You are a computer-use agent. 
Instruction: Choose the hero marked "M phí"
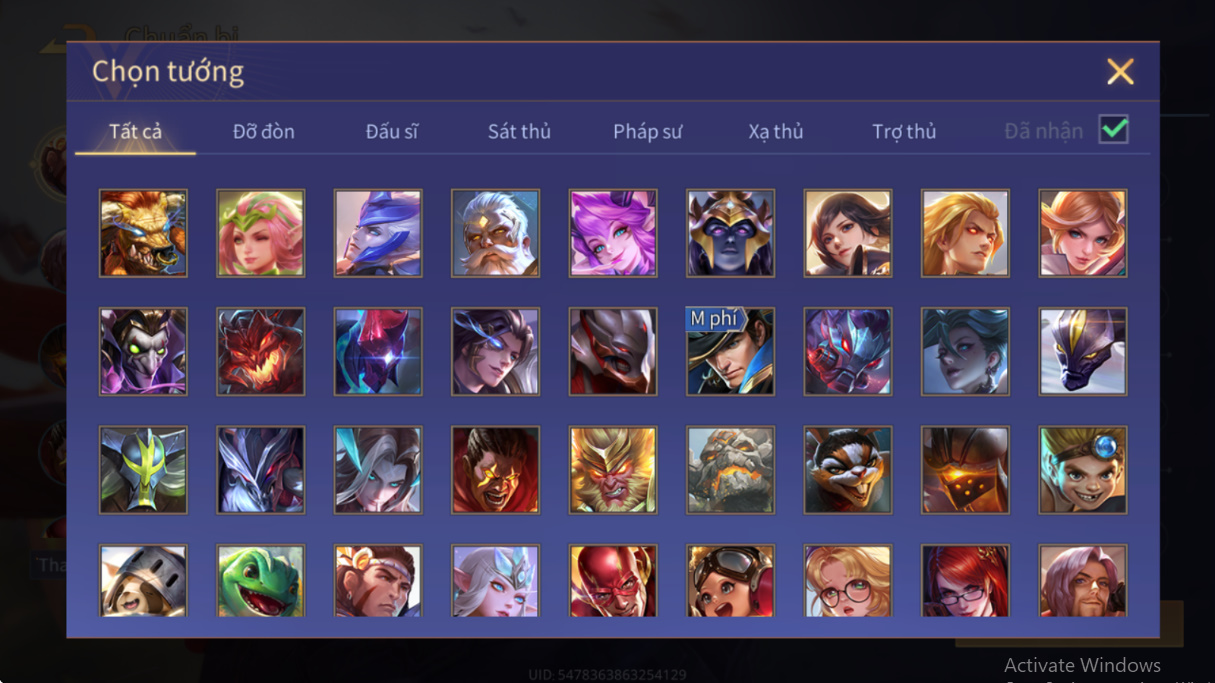(x=730, y=351)
